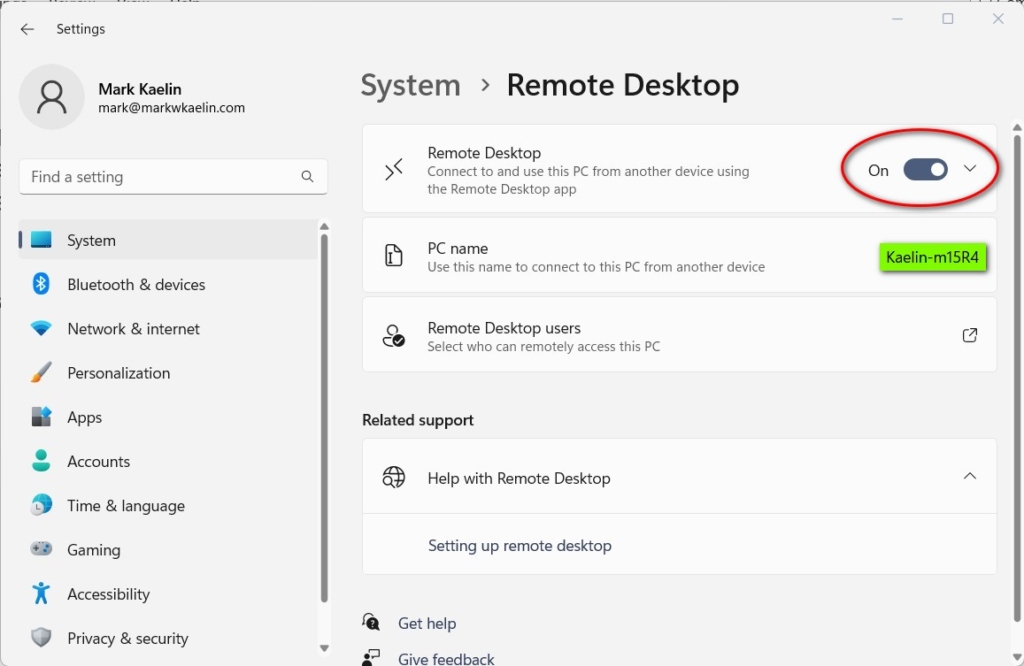Click the user profile avatar
Viewport: 1024px width, 666px height.
[52, 97]
